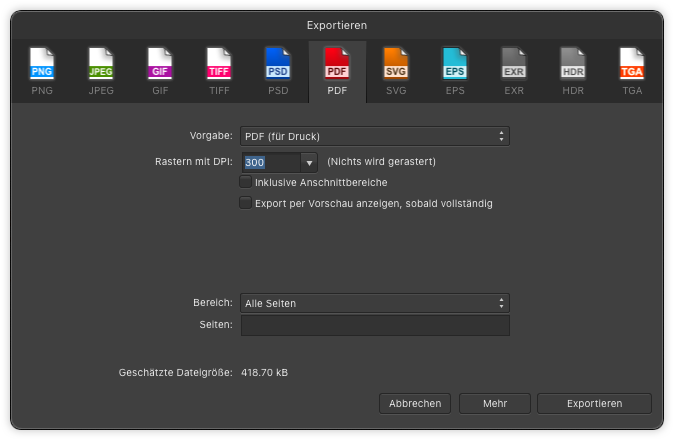Click into the Seiten input field
This screenshot has height=440, width=674.
click(375, 325)
